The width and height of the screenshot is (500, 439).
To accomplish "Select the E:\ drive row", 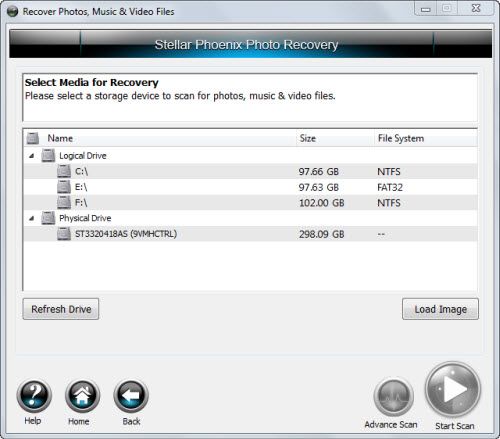I will (250, 187).
